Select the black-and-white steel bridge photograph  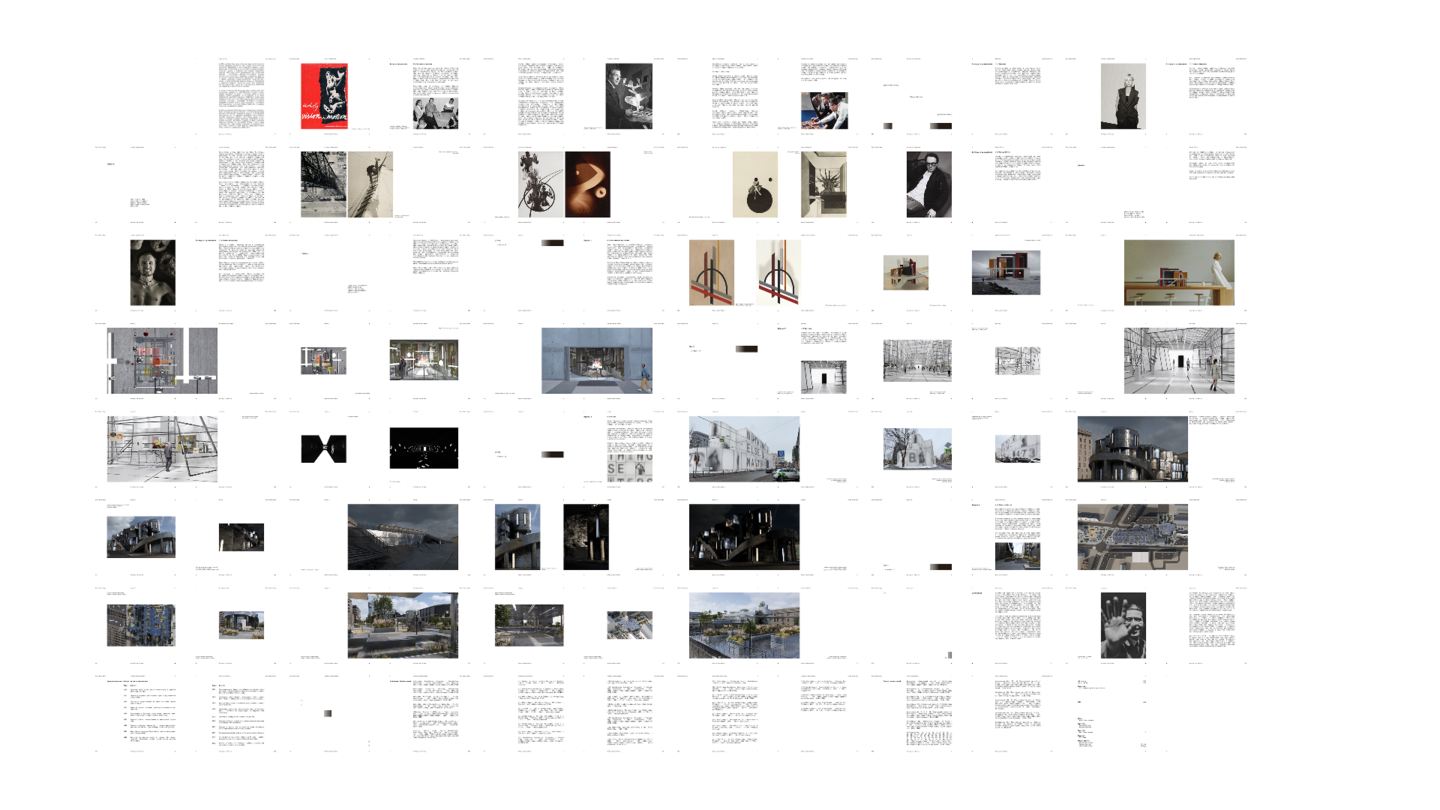(324, 184)
